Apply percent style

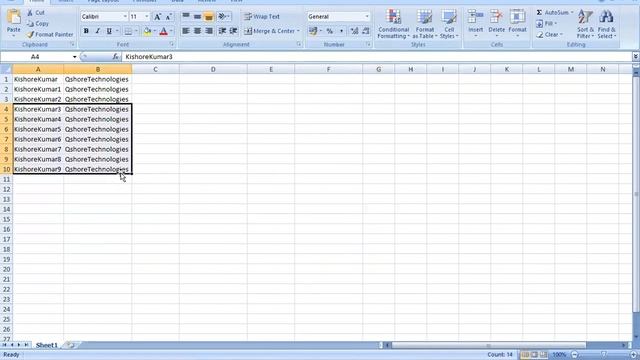pos(330,31)
